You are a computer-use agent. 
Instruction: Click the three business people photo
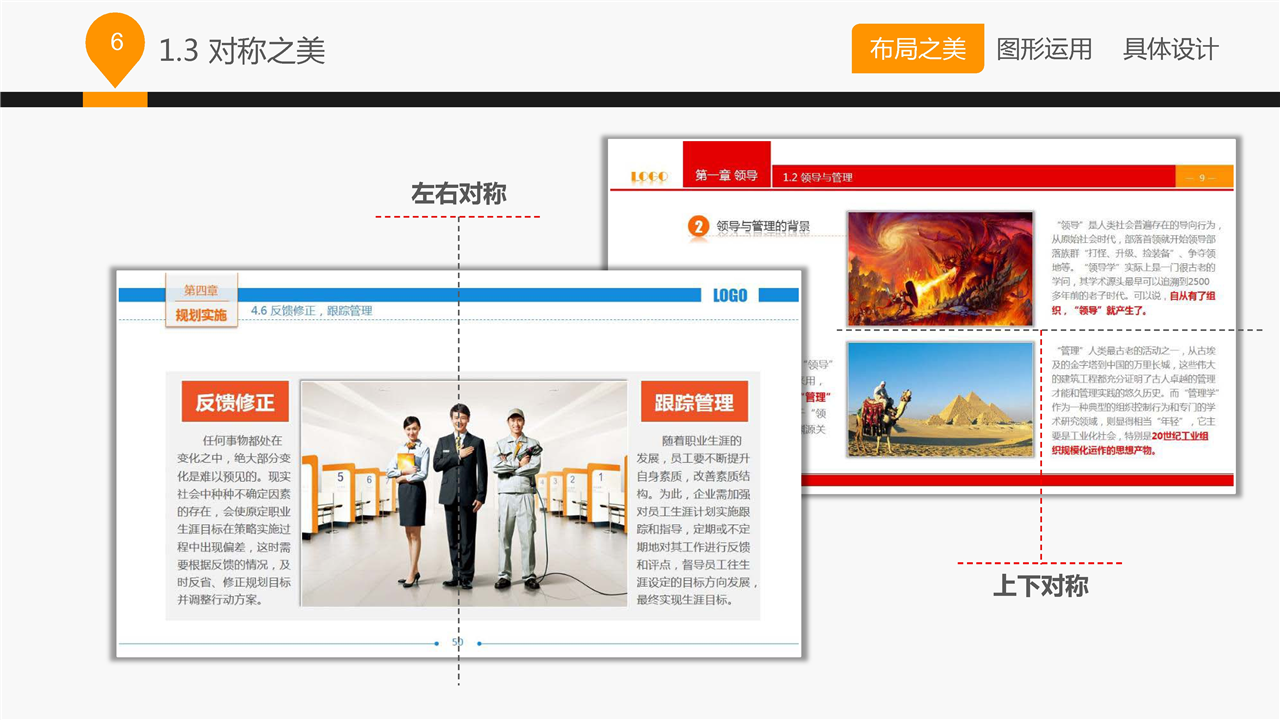(463, 493)
